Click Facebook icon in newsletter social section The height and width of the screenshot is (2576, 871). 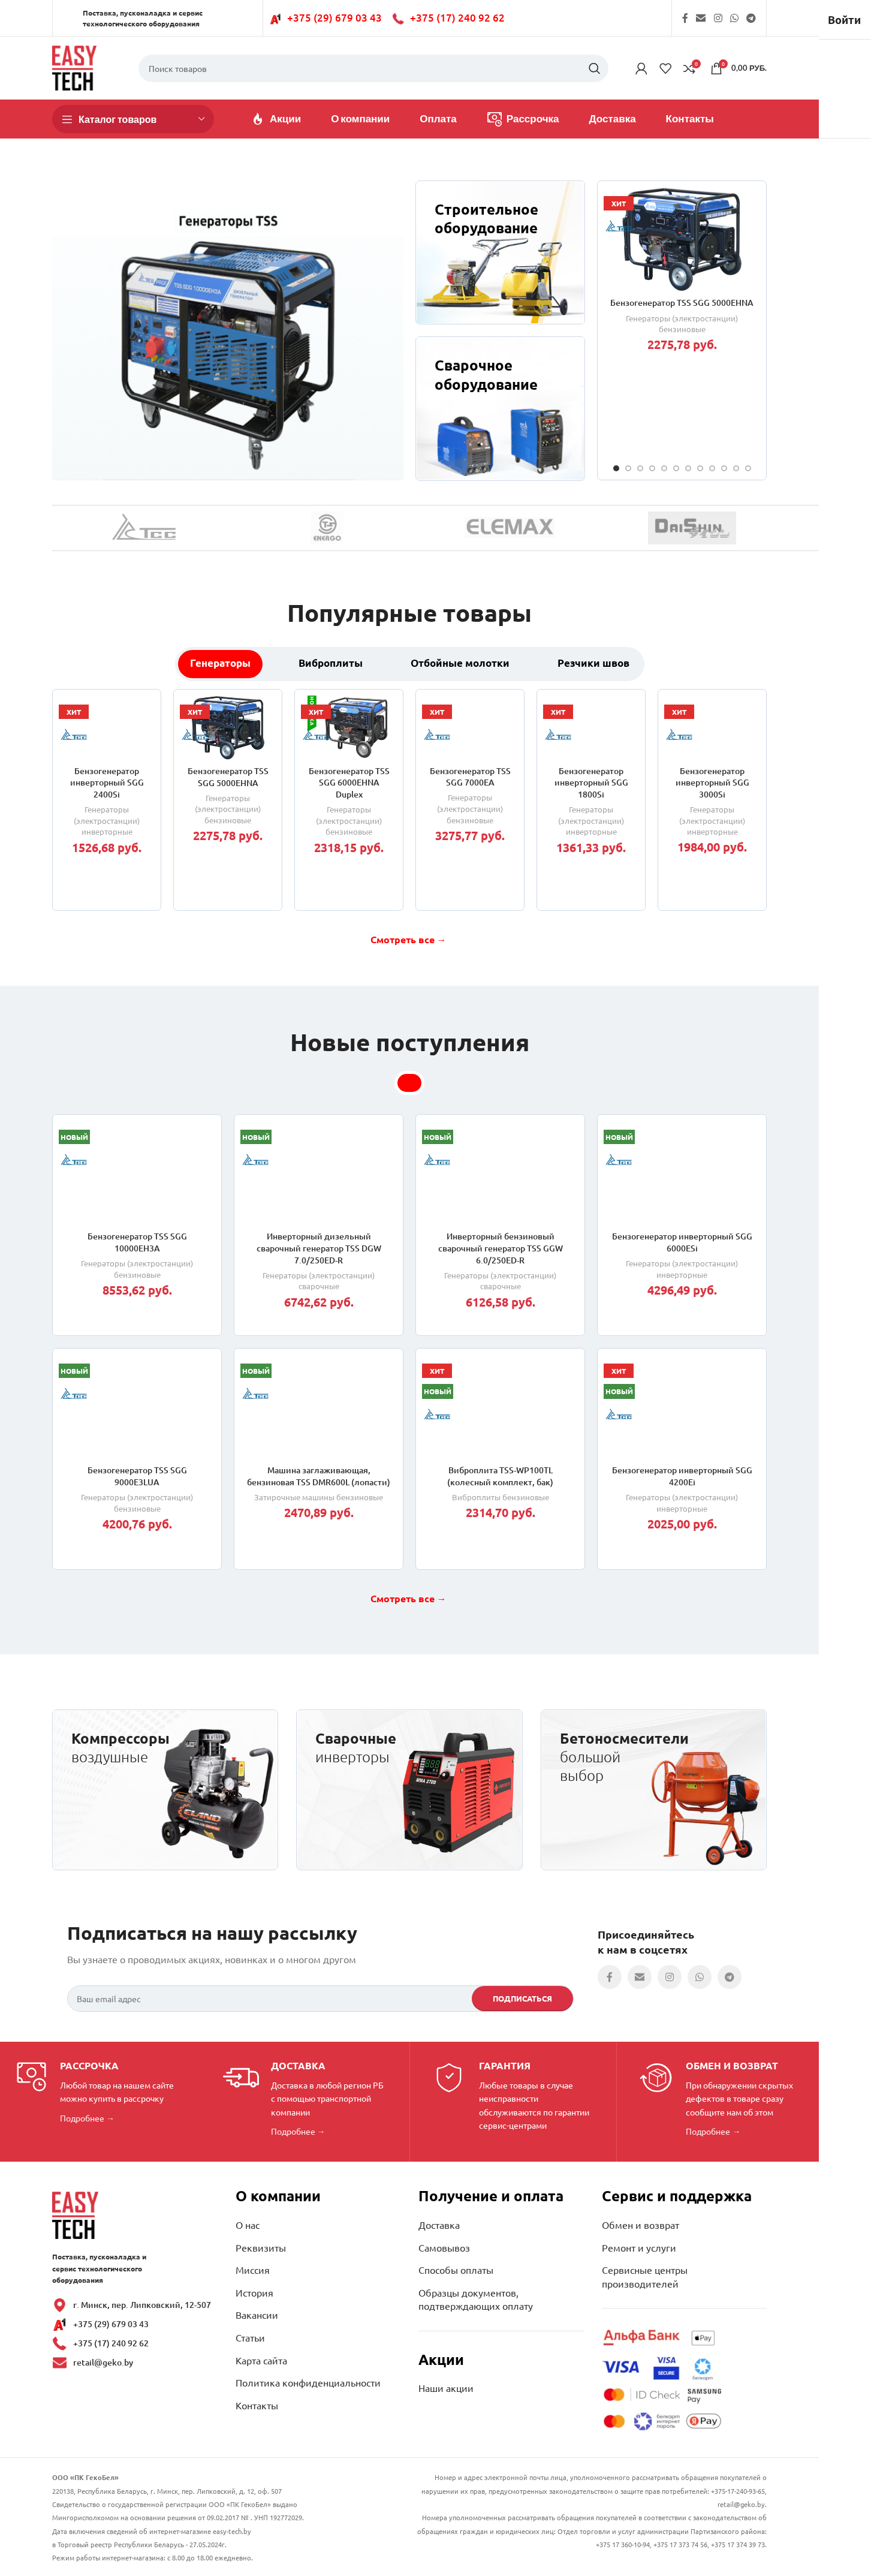609,1977
